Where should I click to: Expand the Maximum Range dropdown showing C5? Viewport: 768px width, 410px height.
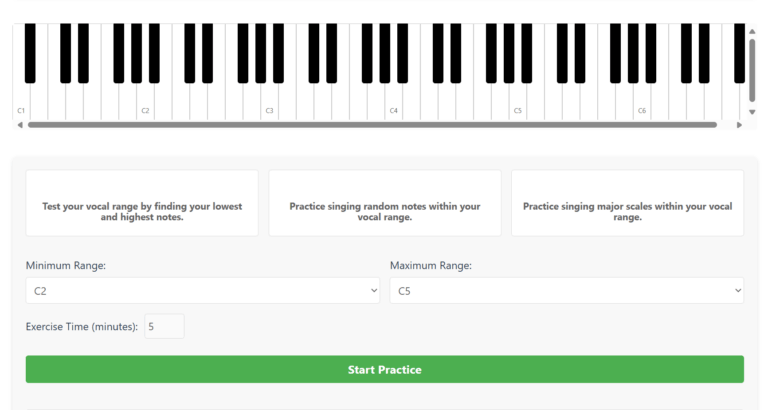pyautogui.click(x=567, y=291)
